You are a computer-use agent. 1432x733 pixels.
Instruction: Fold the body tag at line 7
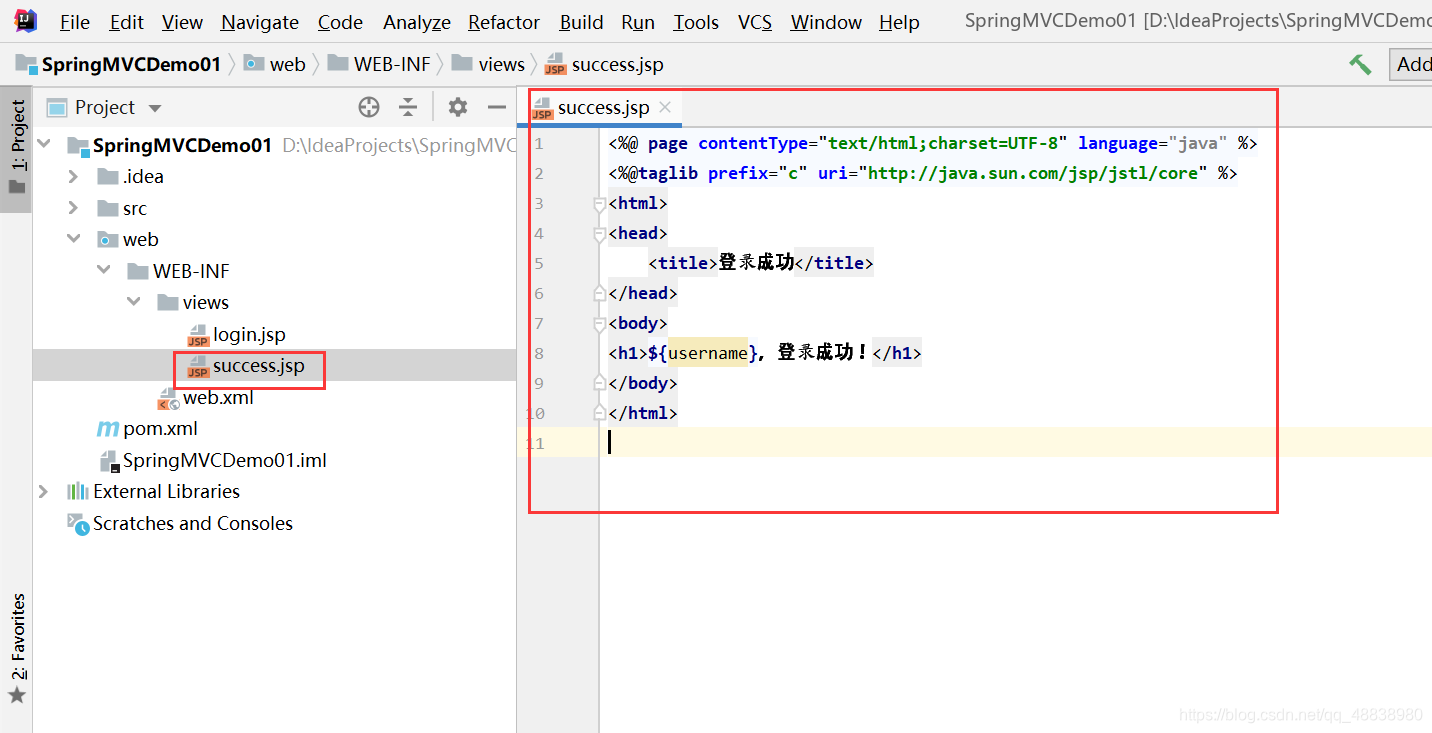600,324
